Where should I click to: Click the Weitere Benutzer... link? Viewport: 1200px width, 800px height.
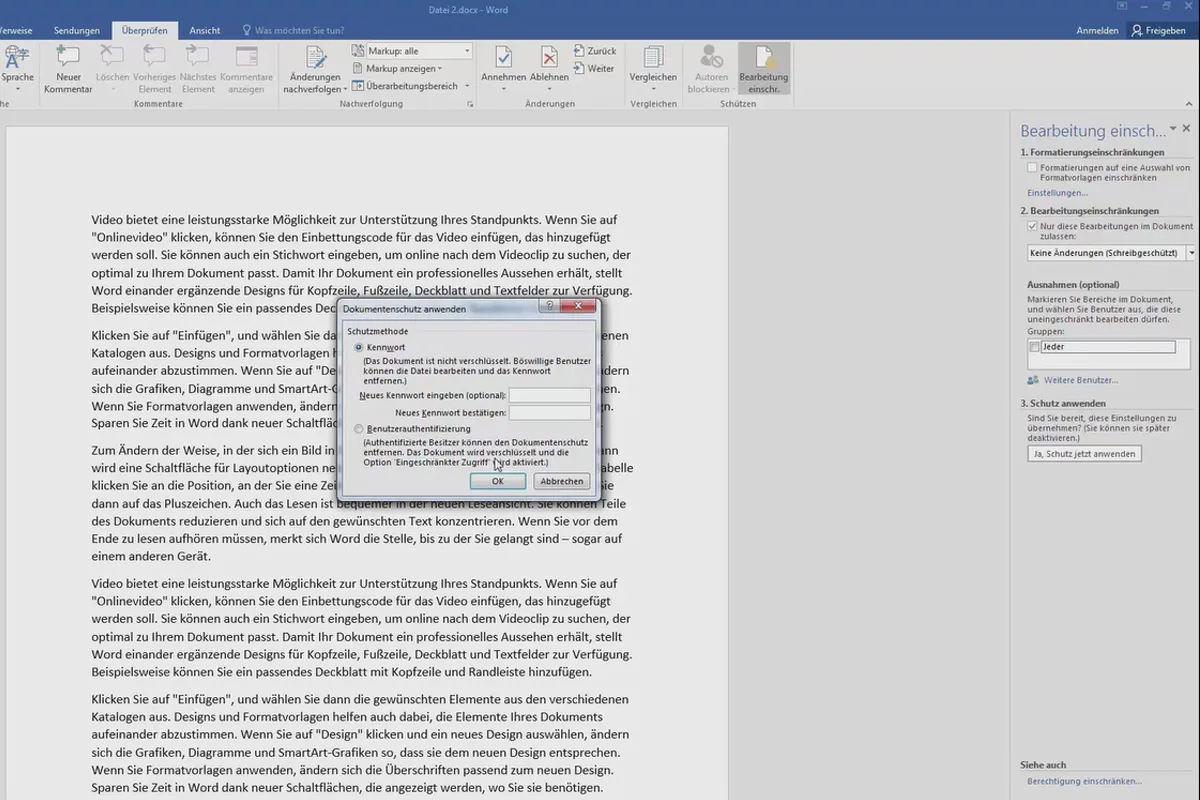[1081, 380]
